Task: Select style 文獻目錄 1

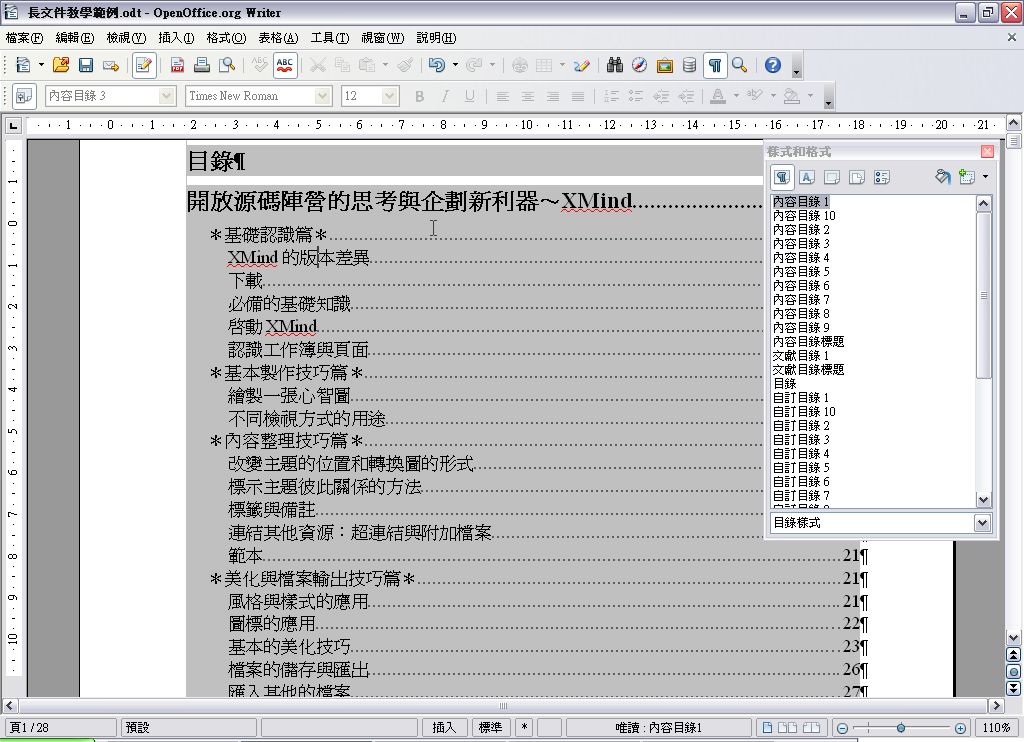Action: 801,355
